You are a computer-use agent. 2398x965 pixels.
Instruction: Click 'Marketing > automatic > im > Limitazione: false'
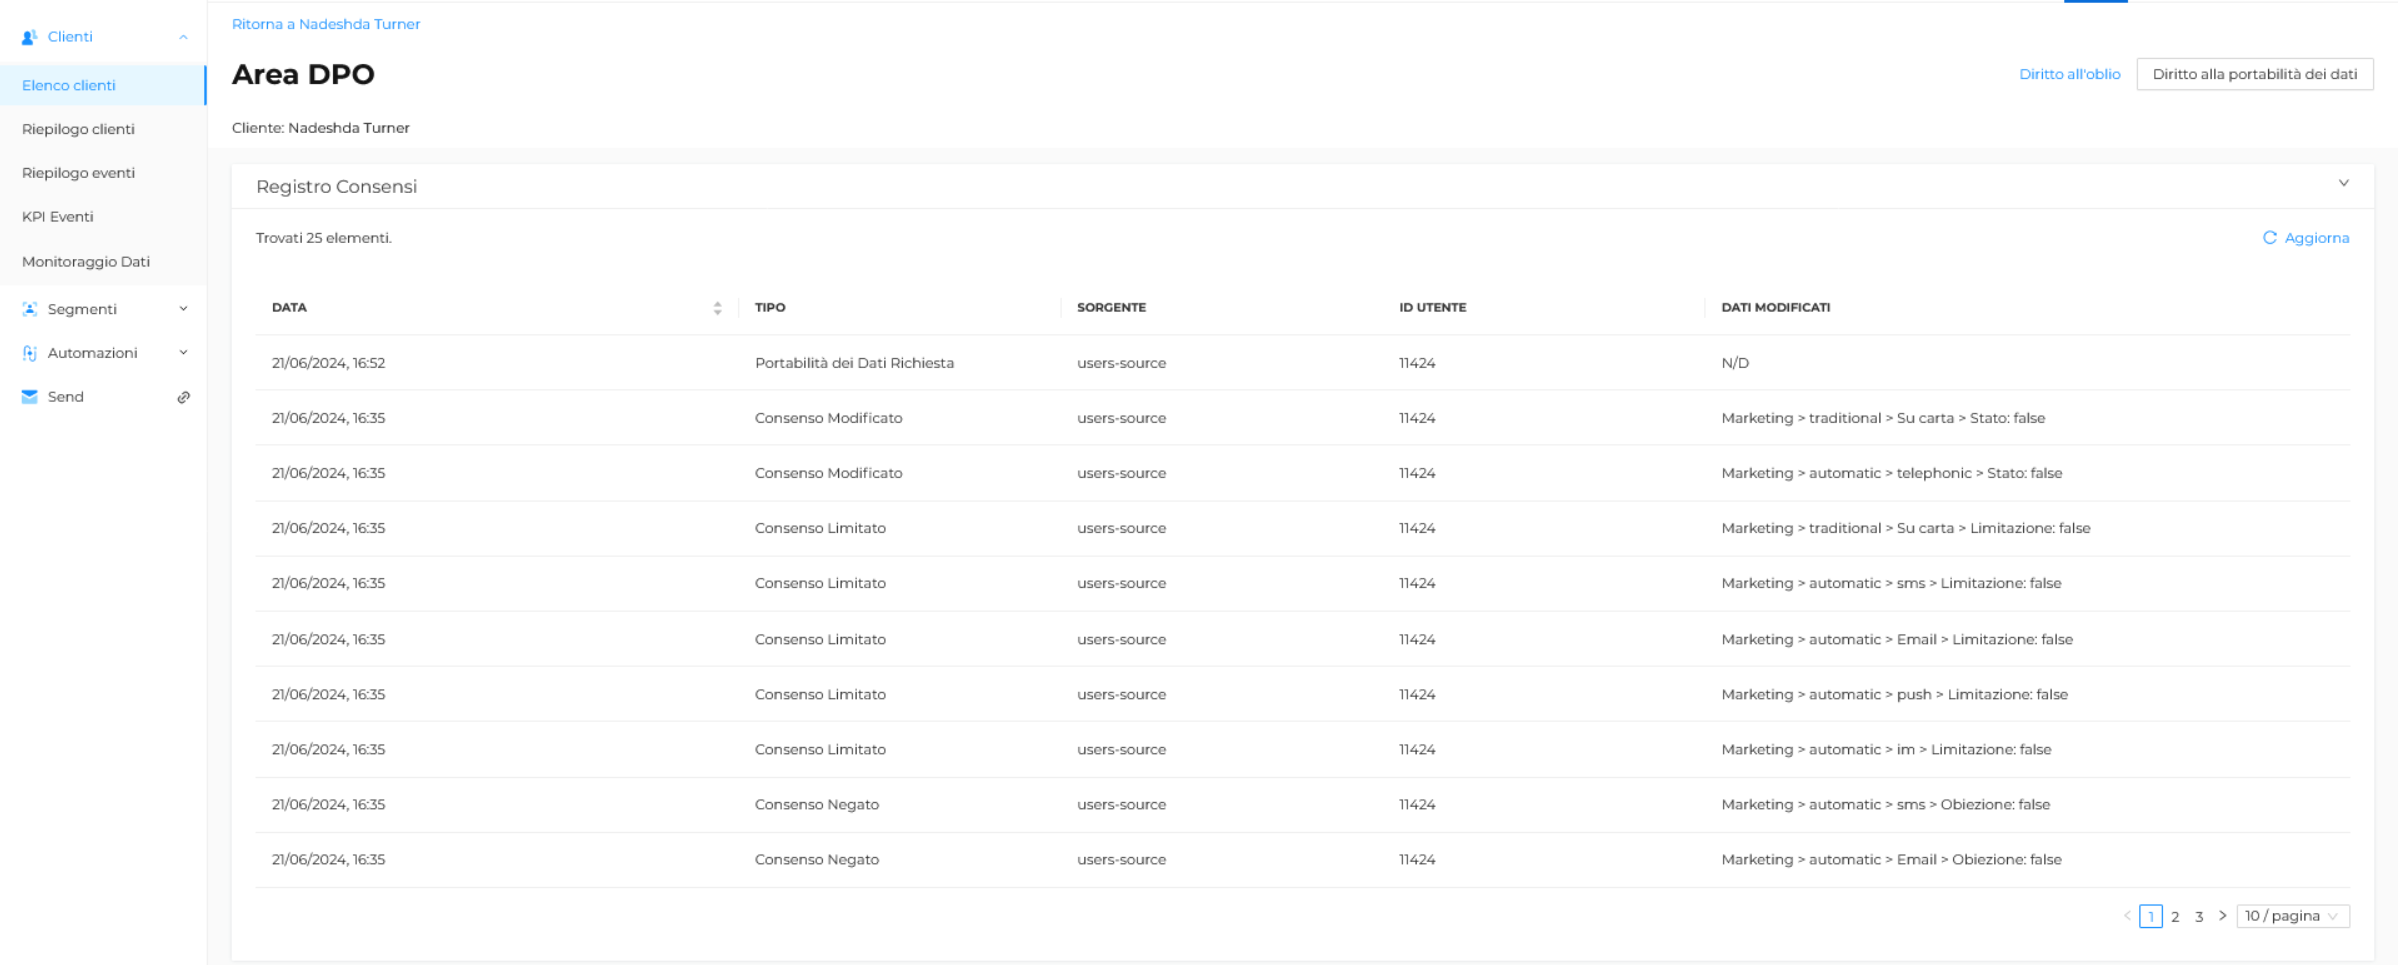[1886, 749]
